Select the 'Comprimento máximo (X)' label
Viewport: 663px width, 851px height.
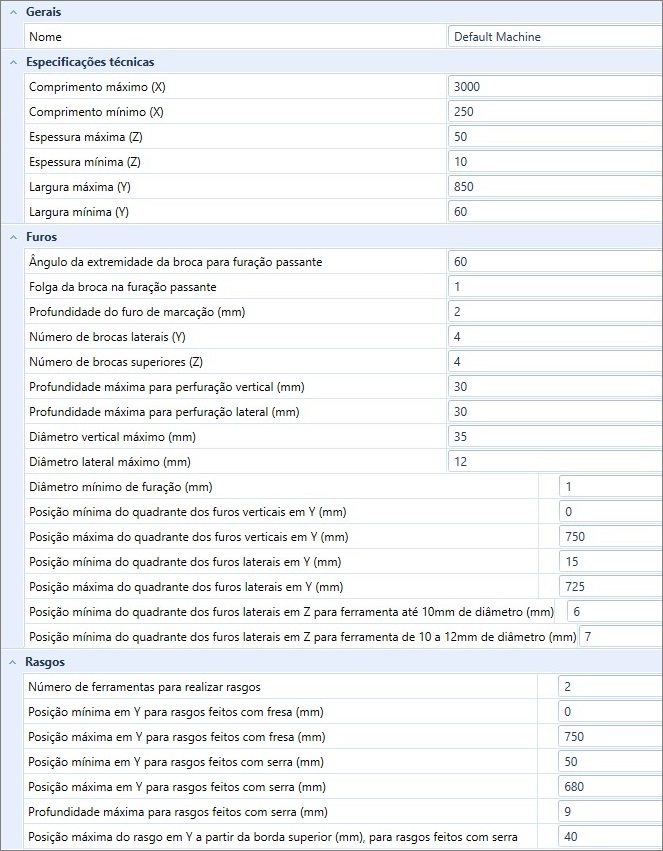97,87
